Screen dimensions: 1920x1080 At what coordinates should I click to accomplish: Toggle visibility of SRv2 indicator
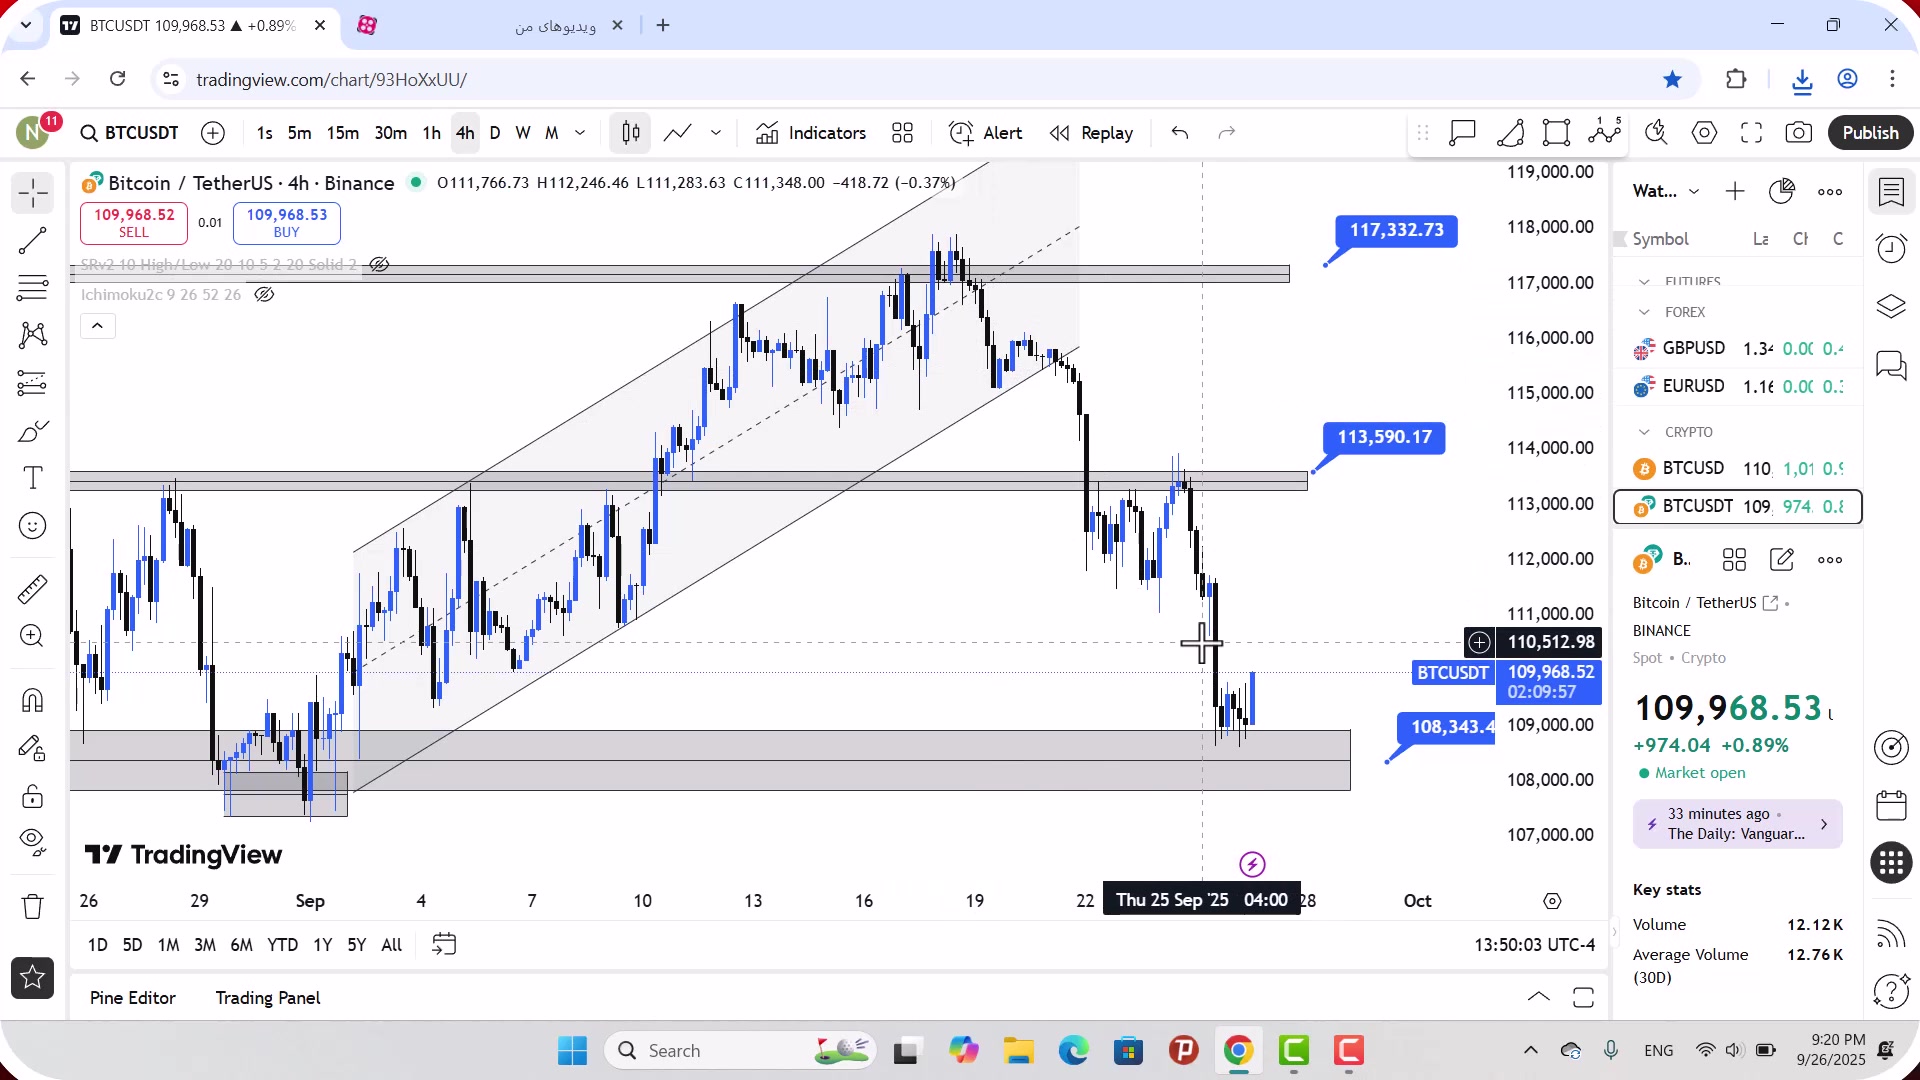click(x=379, y=265)
